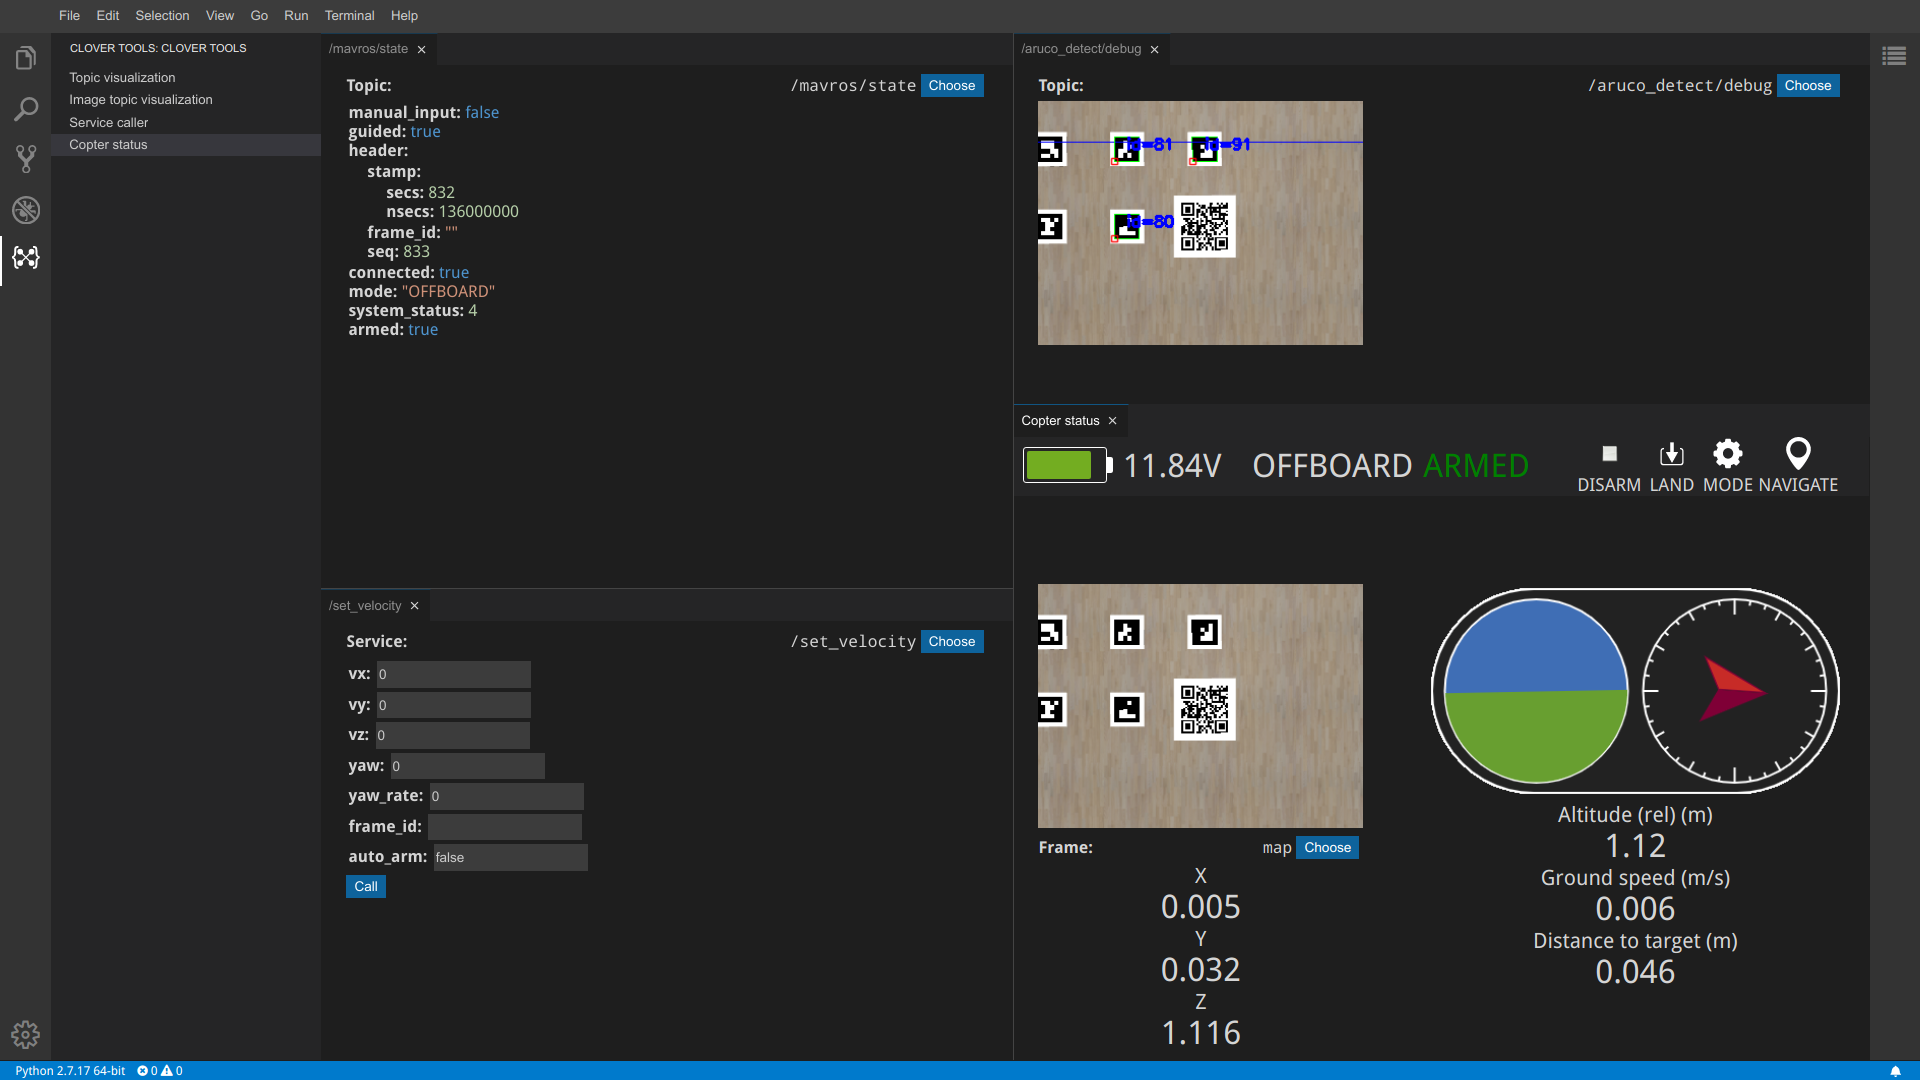Click the vx input field

[x=453, y=675]
